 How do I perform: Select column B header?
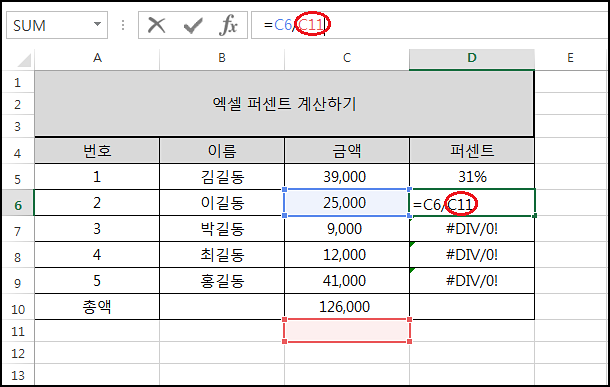[222, 58]
